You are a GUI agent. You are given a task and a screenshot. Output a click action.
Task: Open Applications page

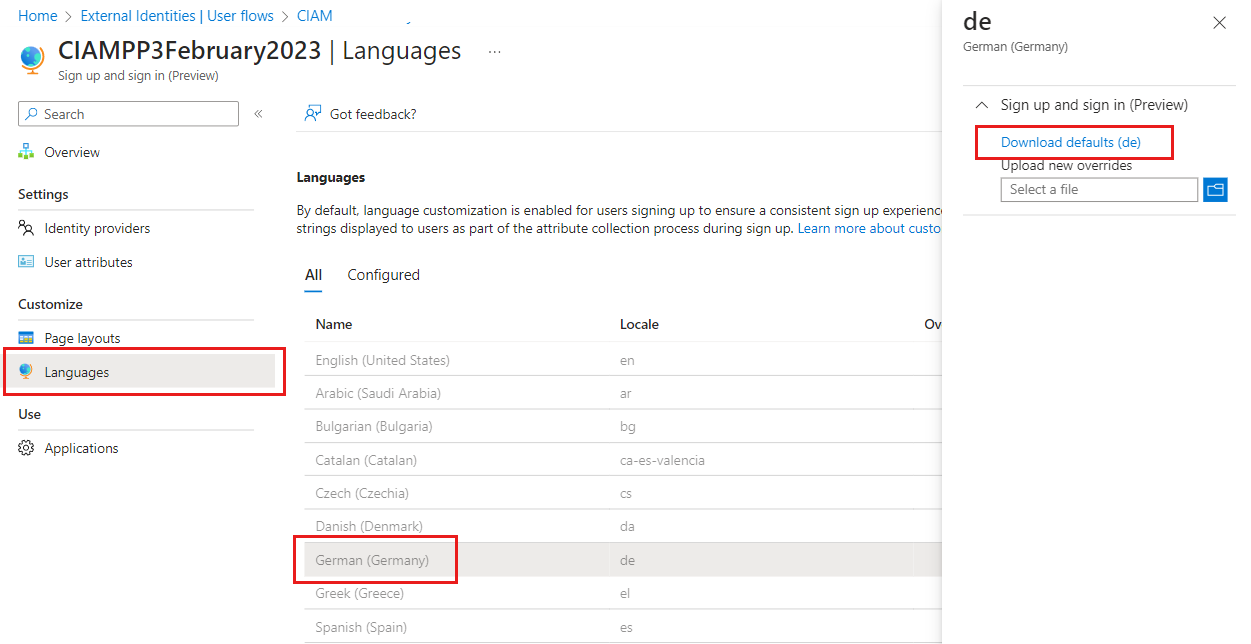[x=81, y=448]
